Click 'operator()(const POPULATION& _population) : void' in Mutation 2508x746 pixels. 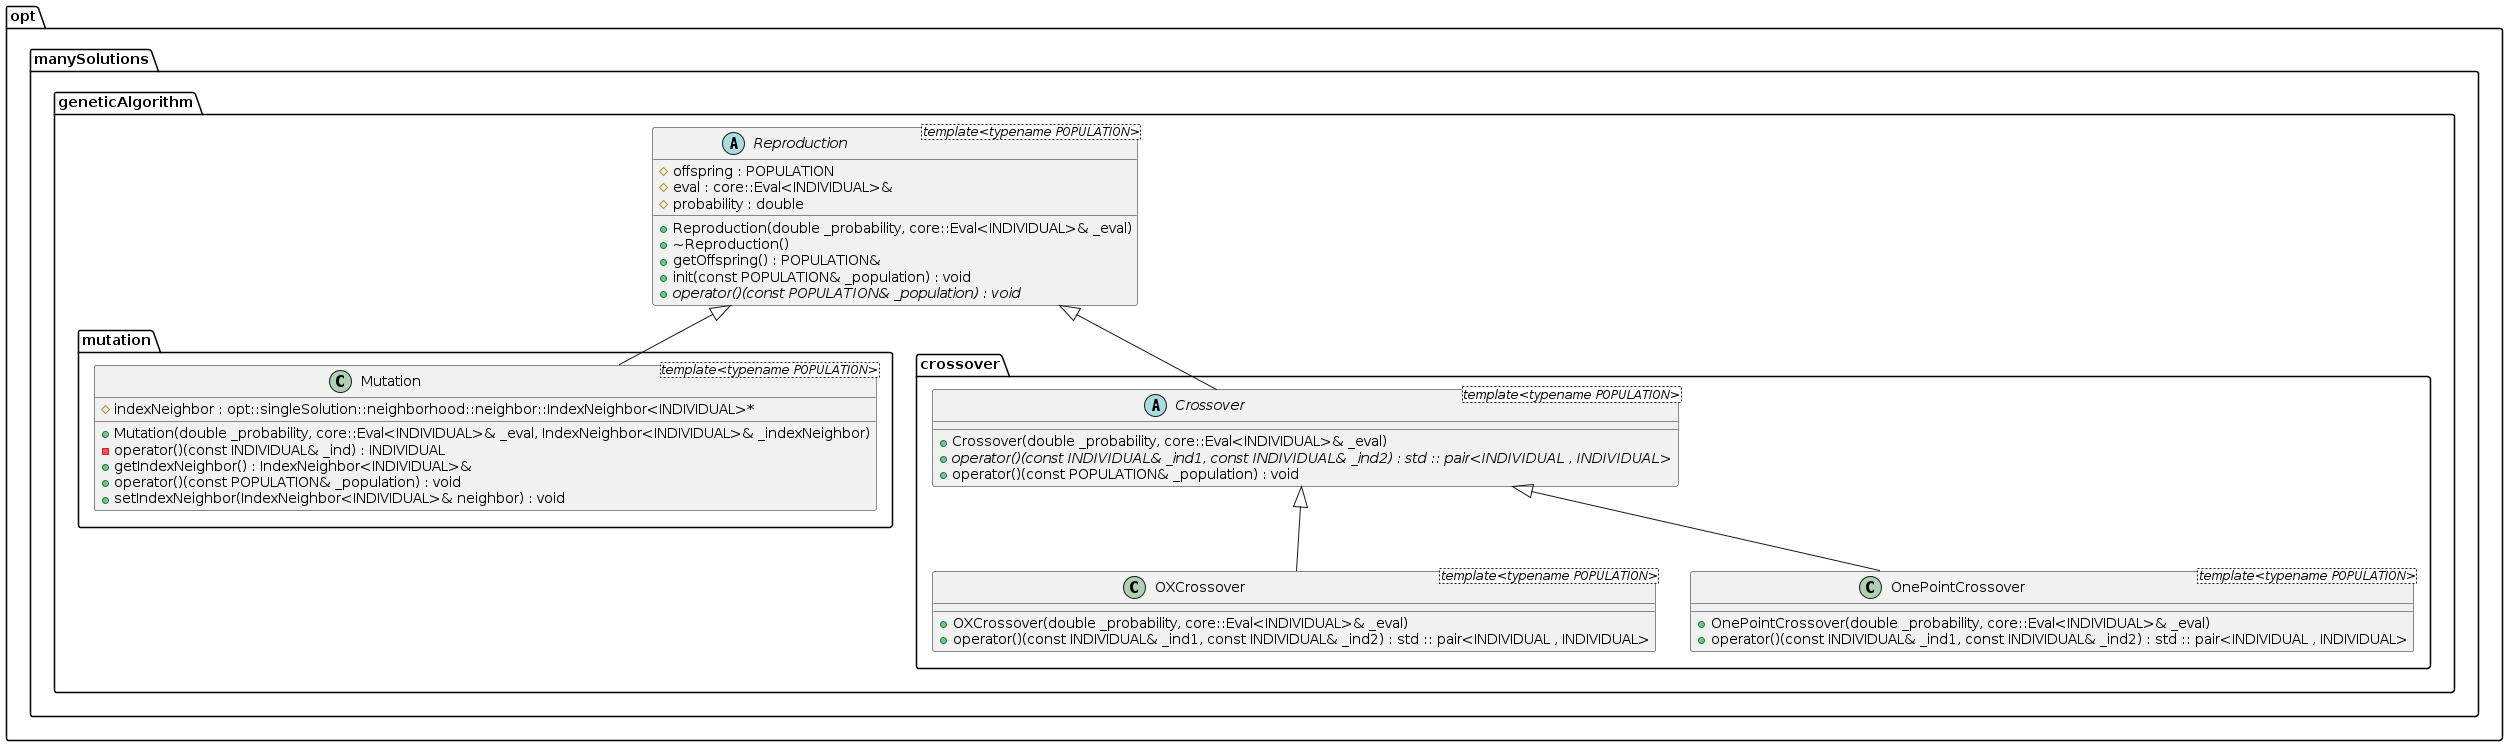coord(287,482)
